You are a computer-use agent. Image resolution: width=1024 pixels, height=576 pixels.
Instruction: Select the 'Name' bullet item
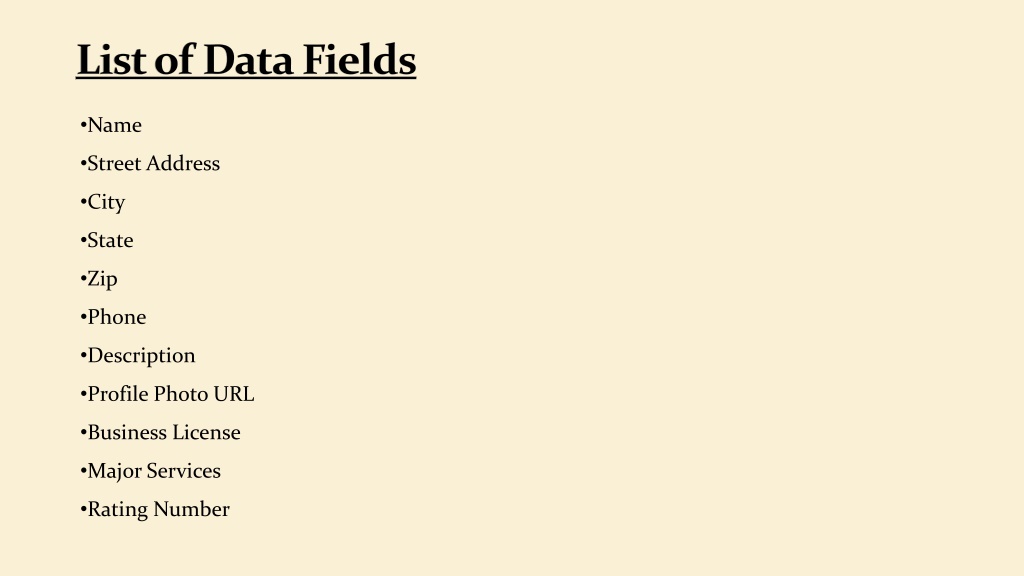tap(111, 125)
